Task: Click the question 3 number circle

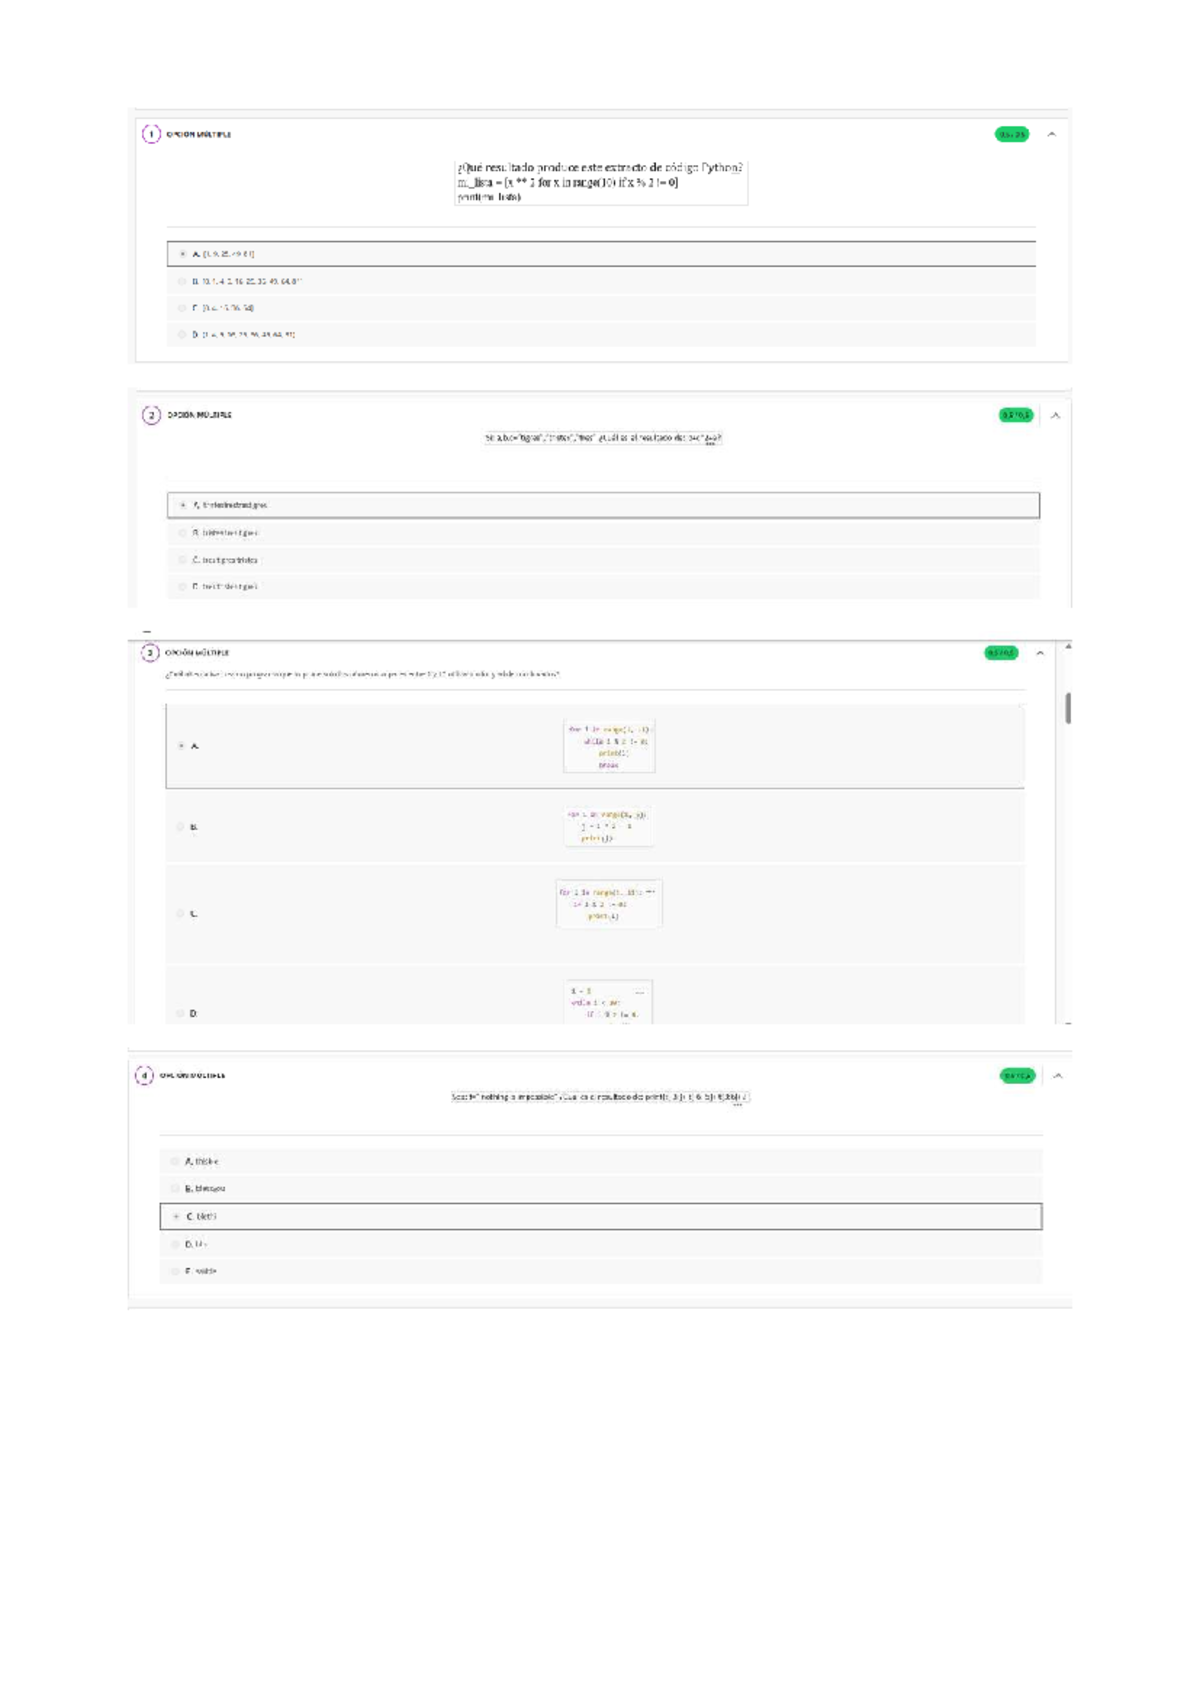Action: click(149, 653)
